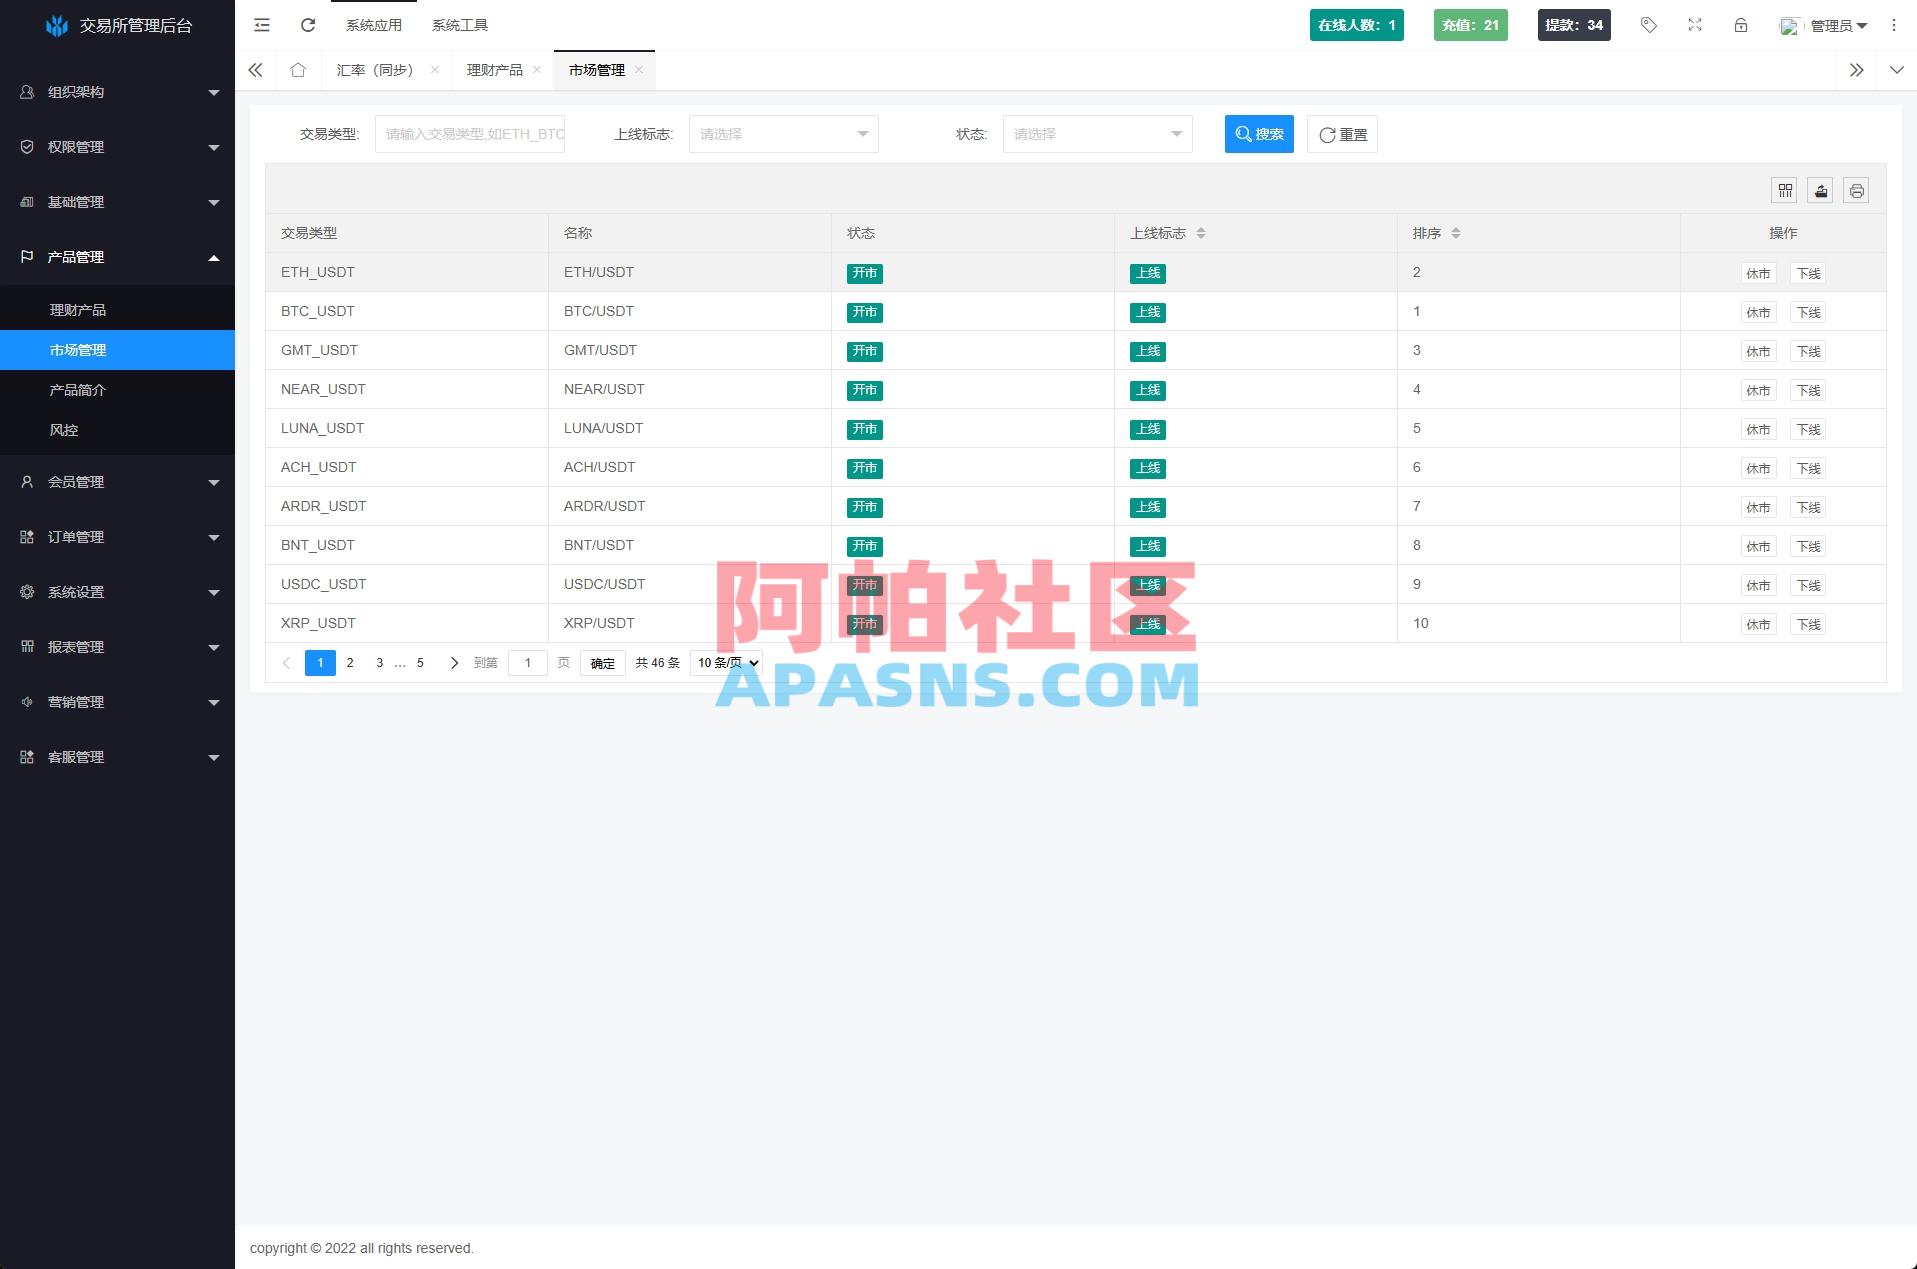
Task: Collapse the sidebar navigation menu
Action: click(261, 24)
